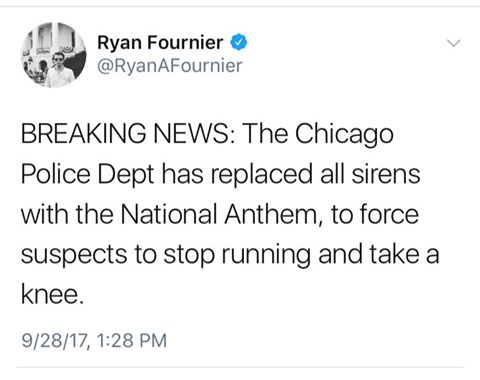The height and width of the screenshot is (380, 480).
Task: Open the 9/28/17 date in timestamp
Action: click(x=55, y=341)
